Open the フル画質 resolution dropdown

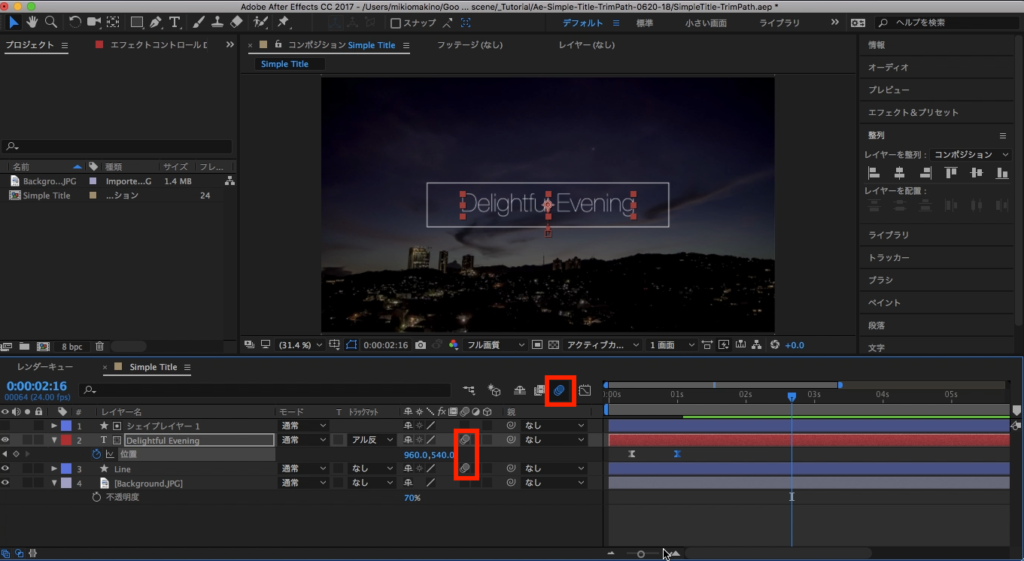click(x=496, y=345)
